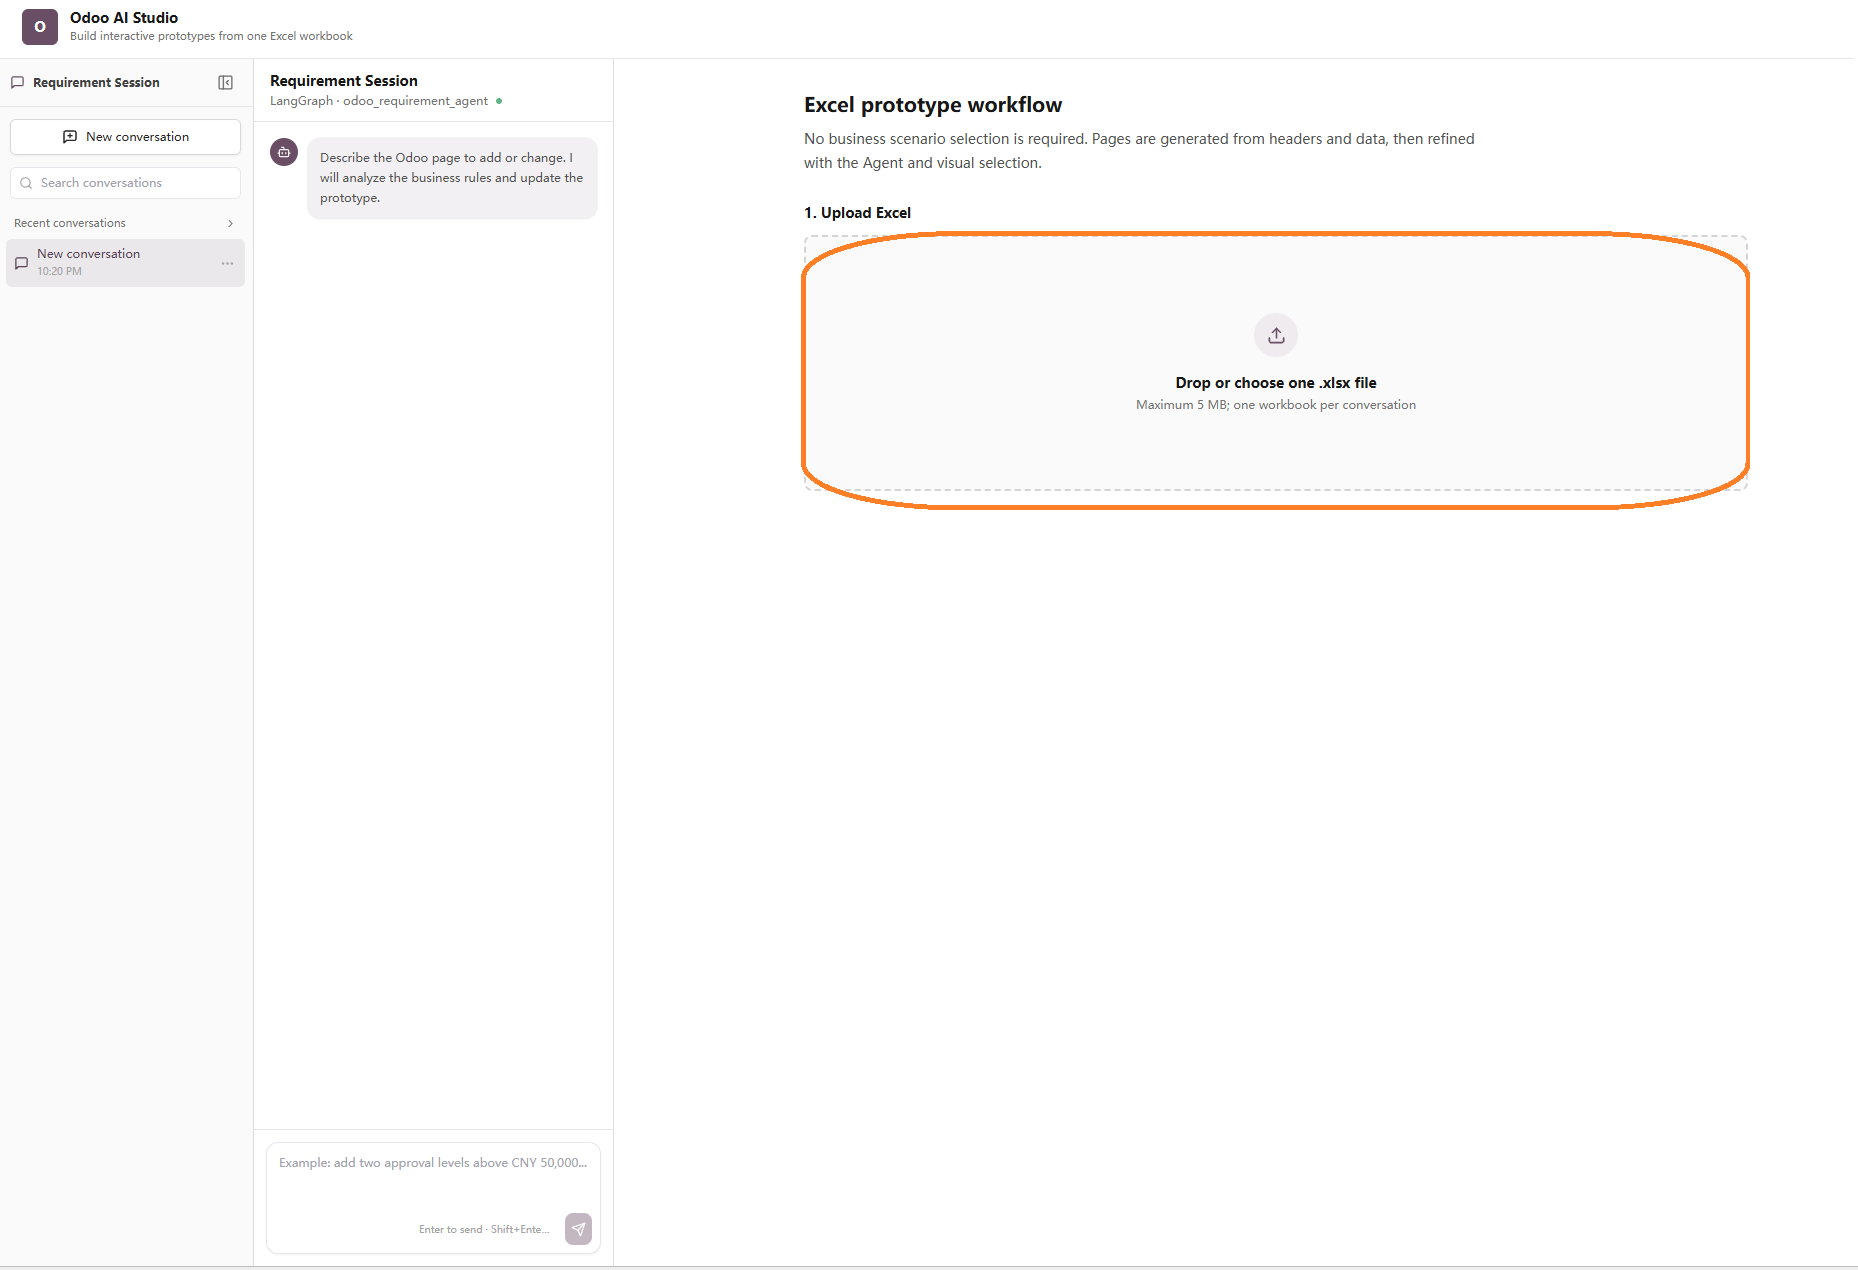Open the options menu for New conversation
The width and height of the screenshot is (1858, 1270).
pyautogui.click(x=228, y=263)
